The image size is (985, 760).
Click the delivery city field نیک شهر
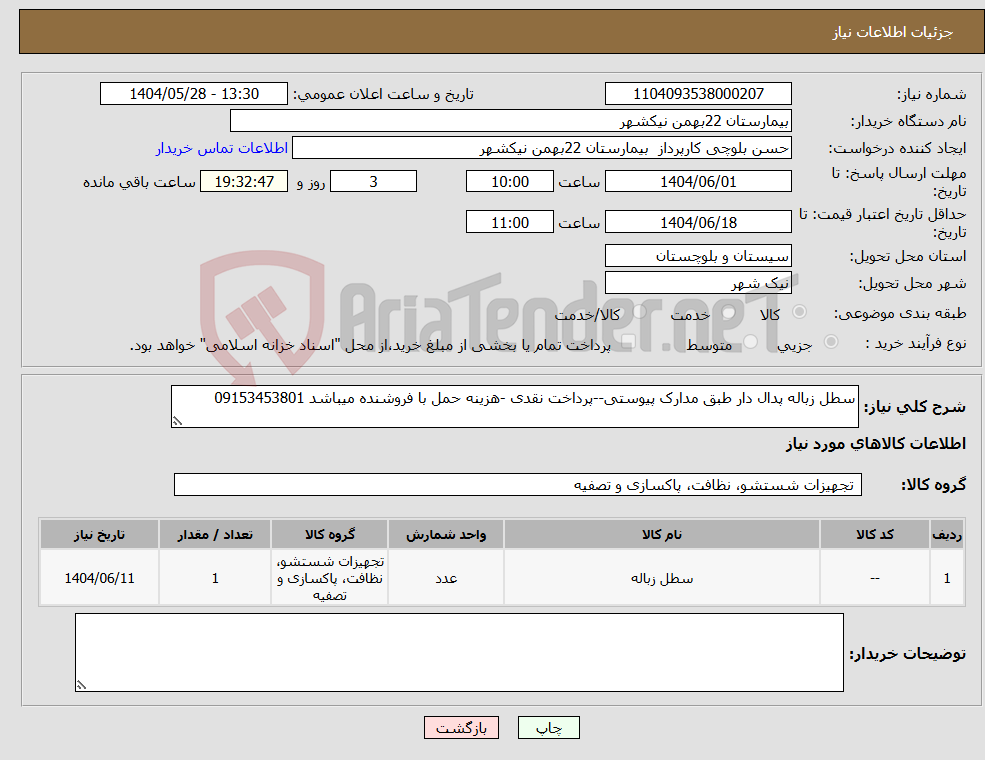tap(698, 283)
